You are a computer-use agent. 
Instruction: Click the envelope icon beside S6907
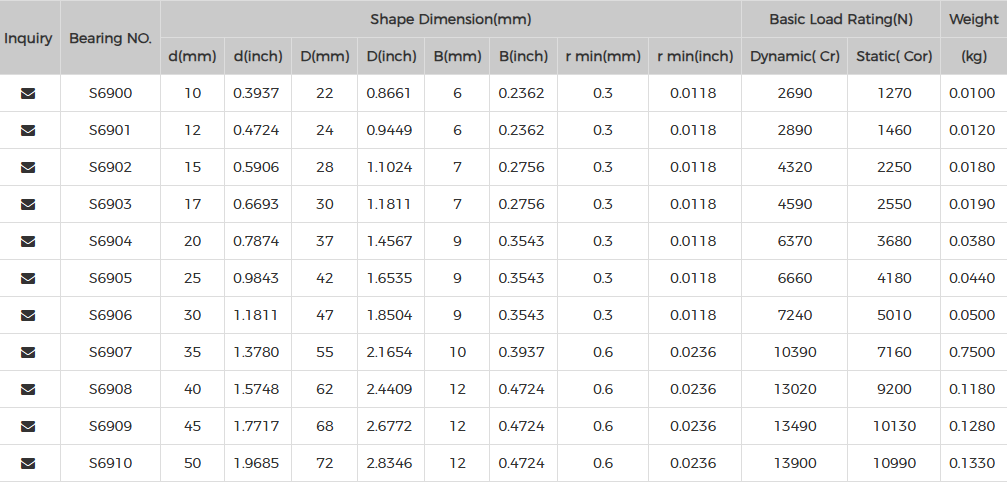pos(28,352)
